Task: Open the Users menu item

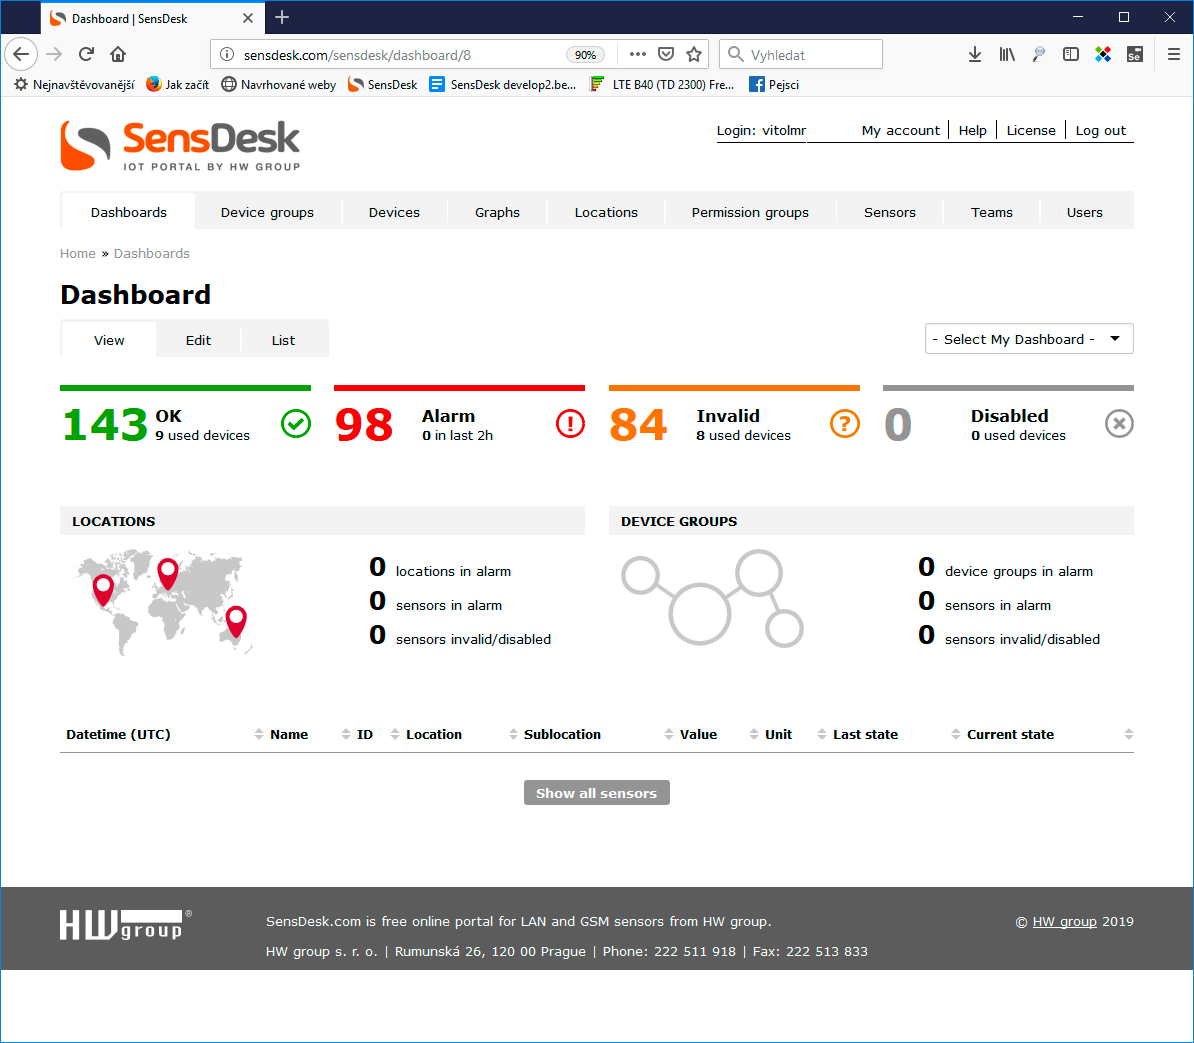Action: (x=1084, y=212)
